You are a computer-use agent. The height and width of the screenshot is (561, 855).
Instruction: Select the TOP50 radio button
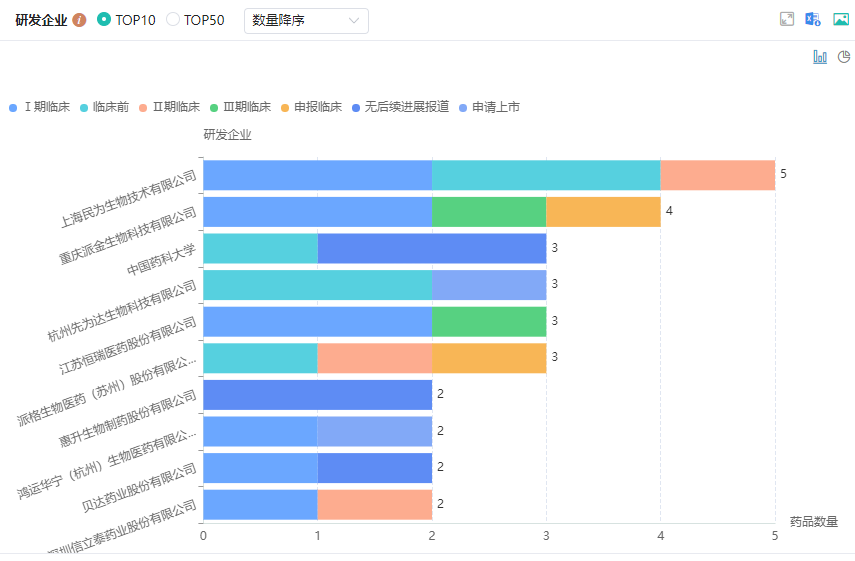[x=173, y=20]
